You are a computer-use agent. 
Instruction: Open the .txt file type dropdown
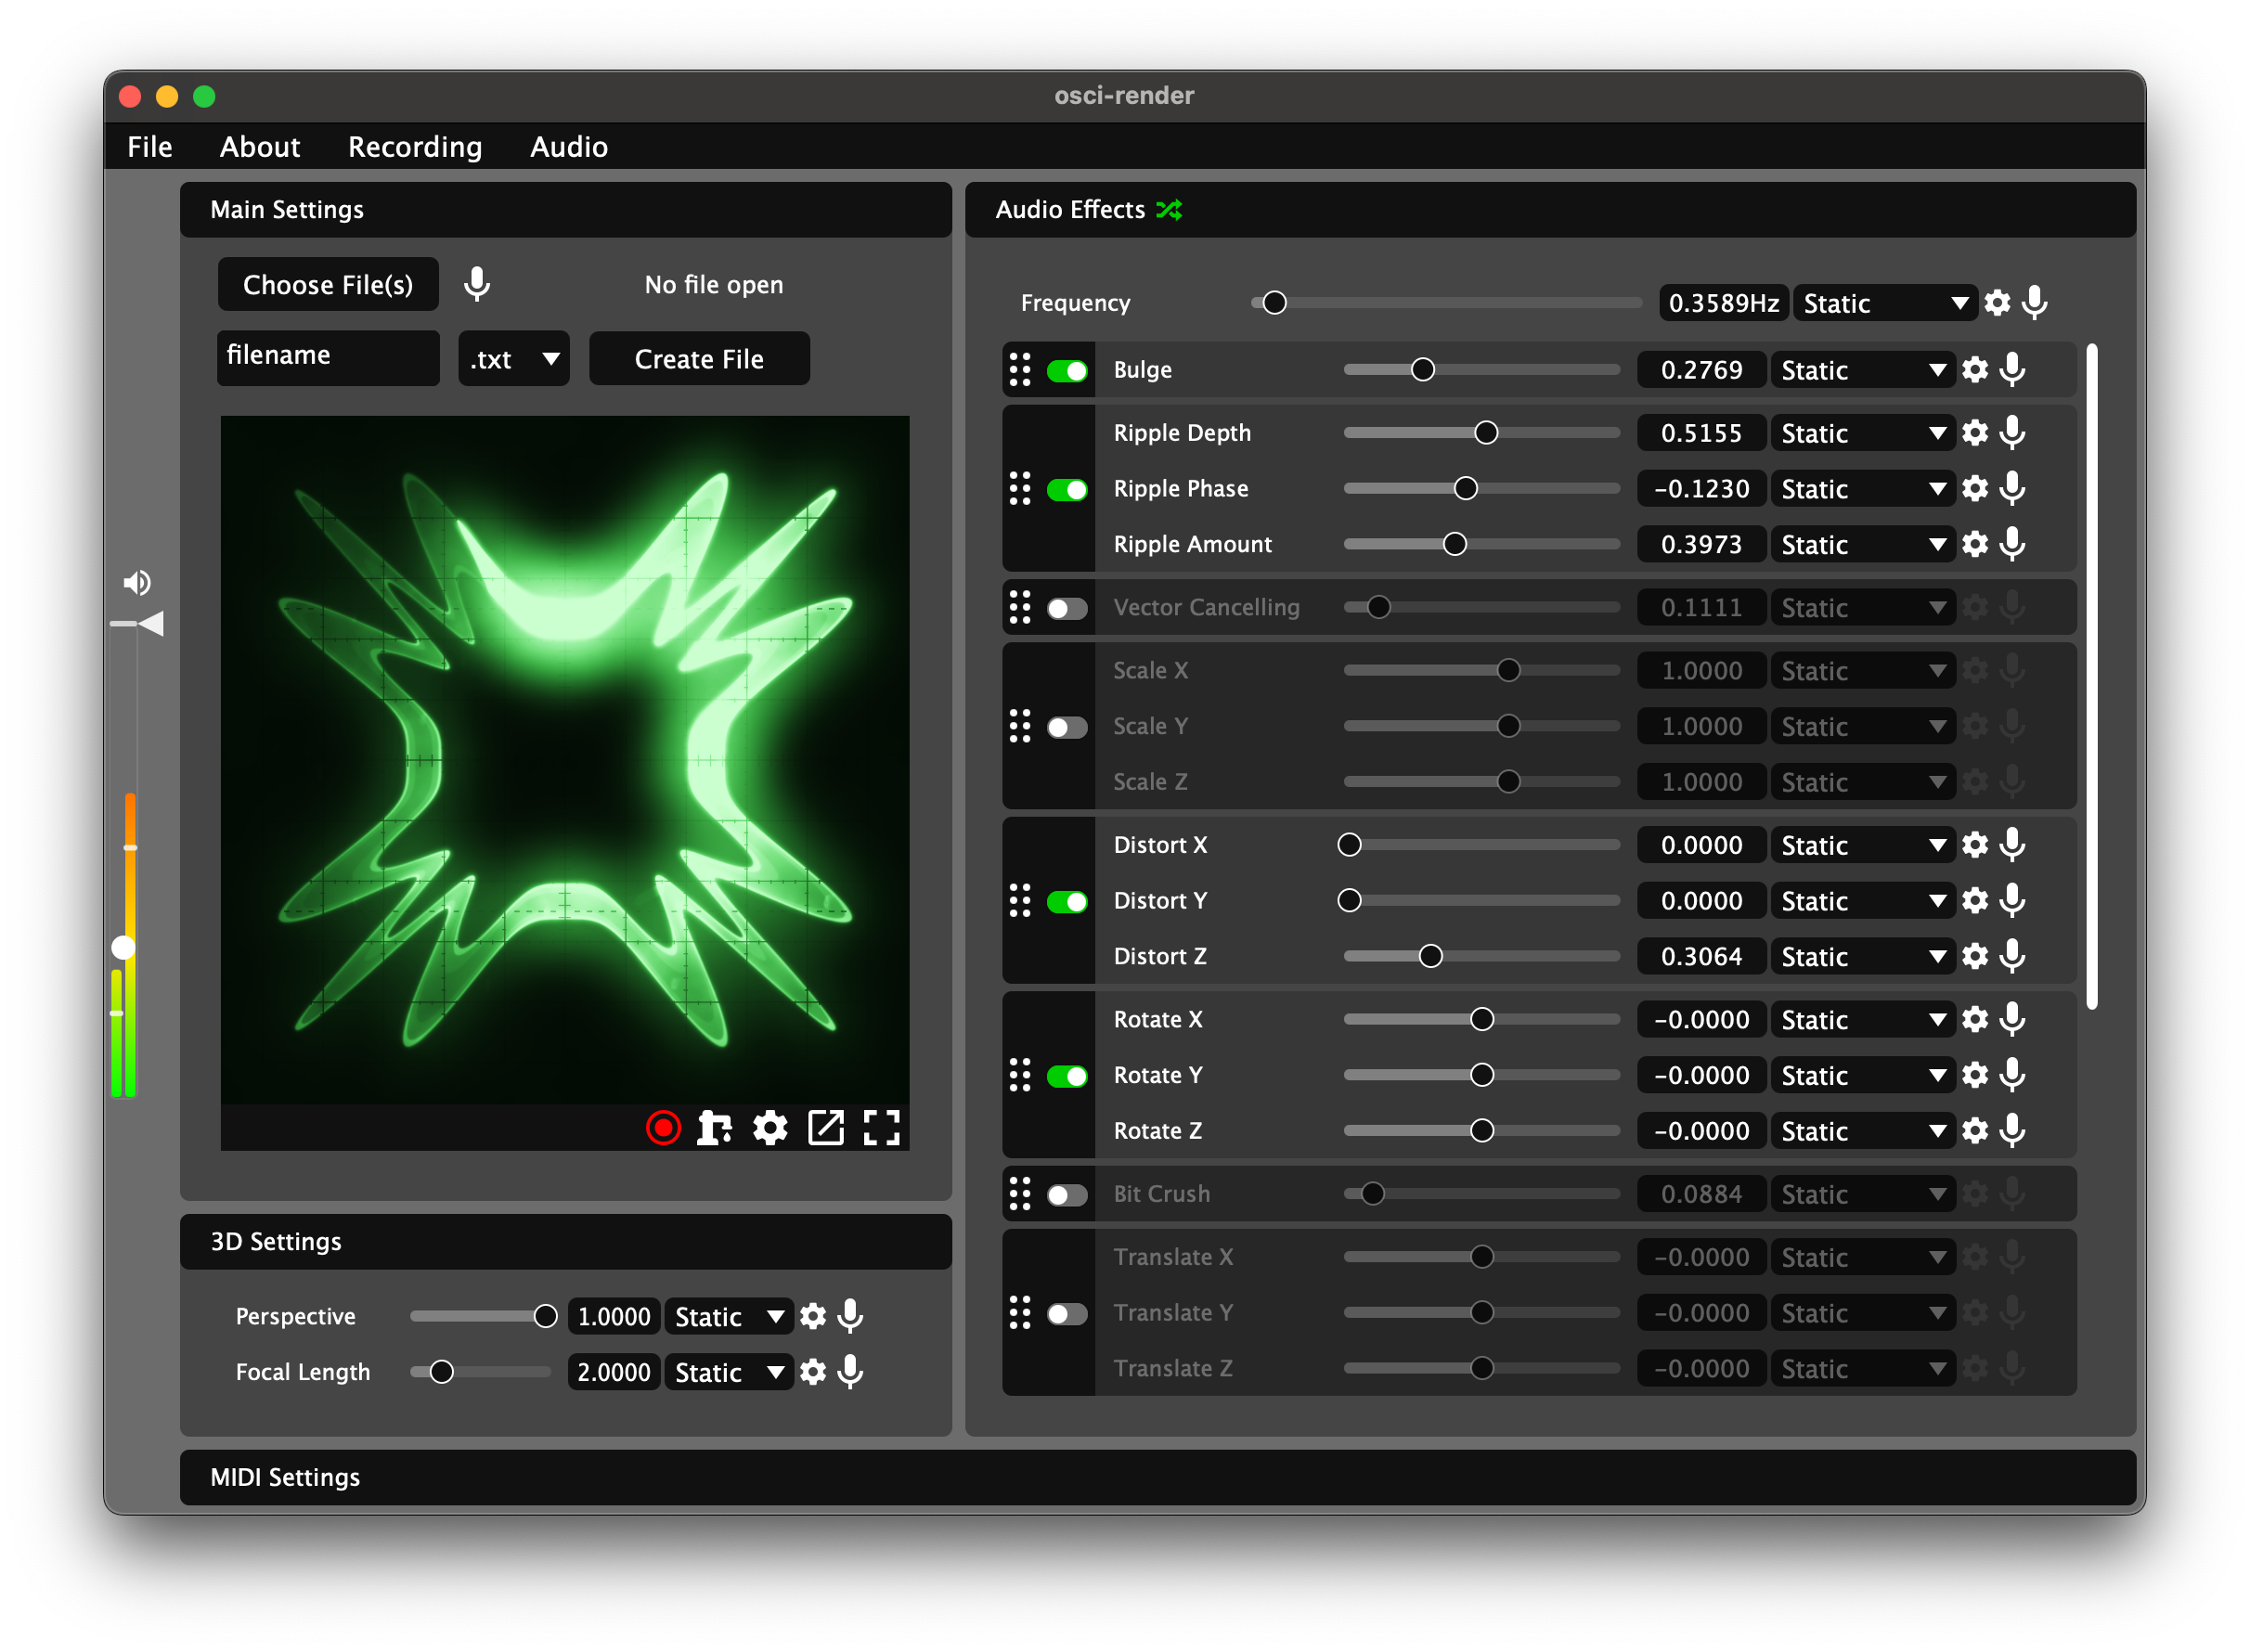pyautogui.click(x=514, y=359)
